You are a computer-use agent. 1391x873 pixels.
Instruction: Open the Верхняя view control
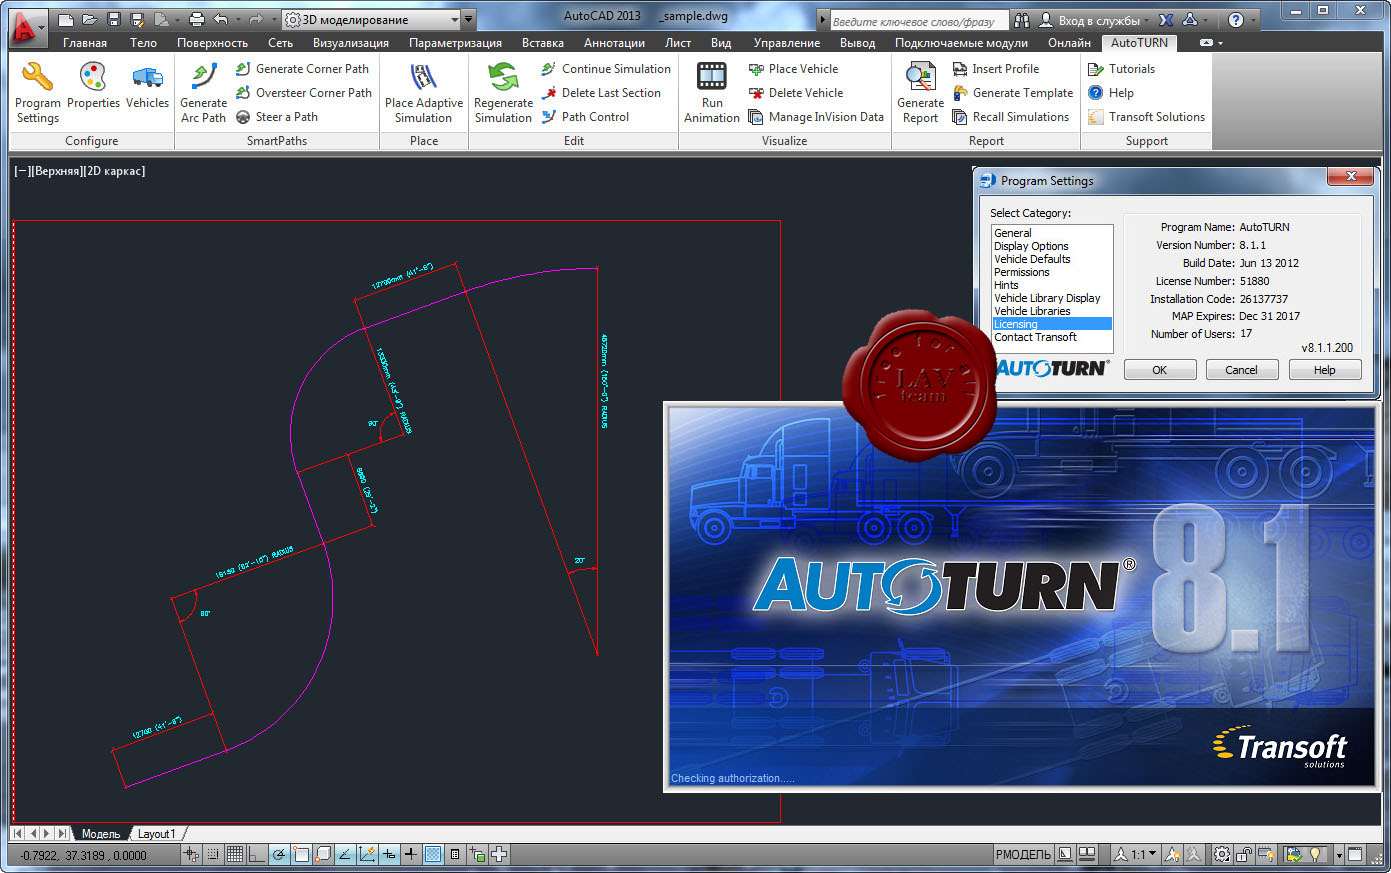click(58, 171)
